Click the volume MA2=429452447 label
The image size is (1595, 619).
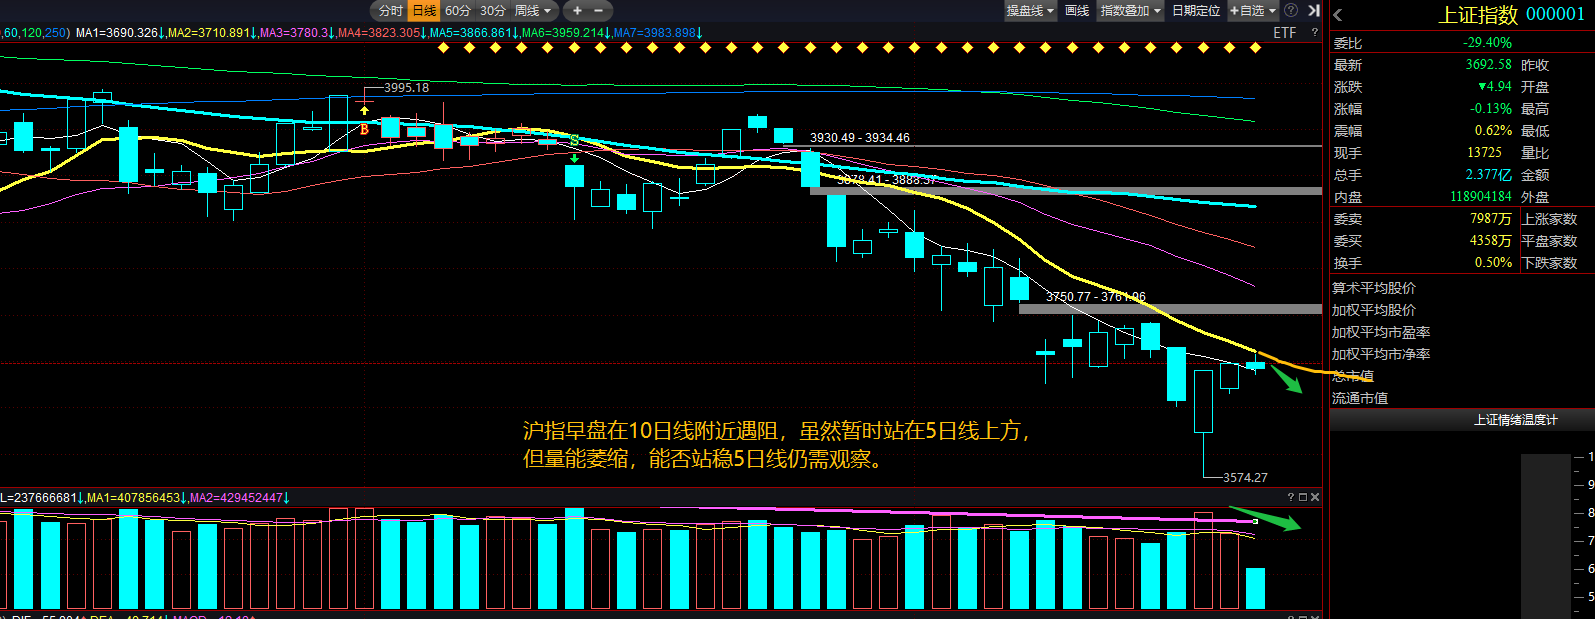pos(239,498)
